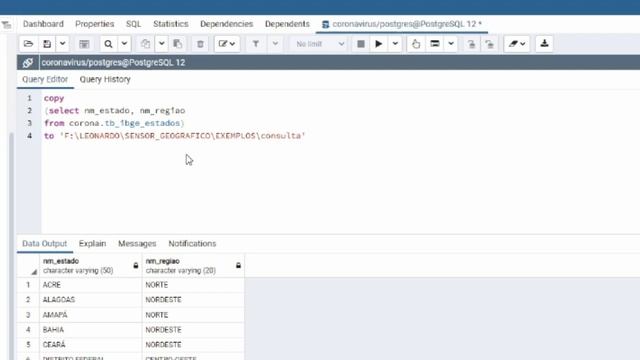640x360 pixels.
Task: Expand the Save options dropdown arrow
Action: (x=62, y=44)
